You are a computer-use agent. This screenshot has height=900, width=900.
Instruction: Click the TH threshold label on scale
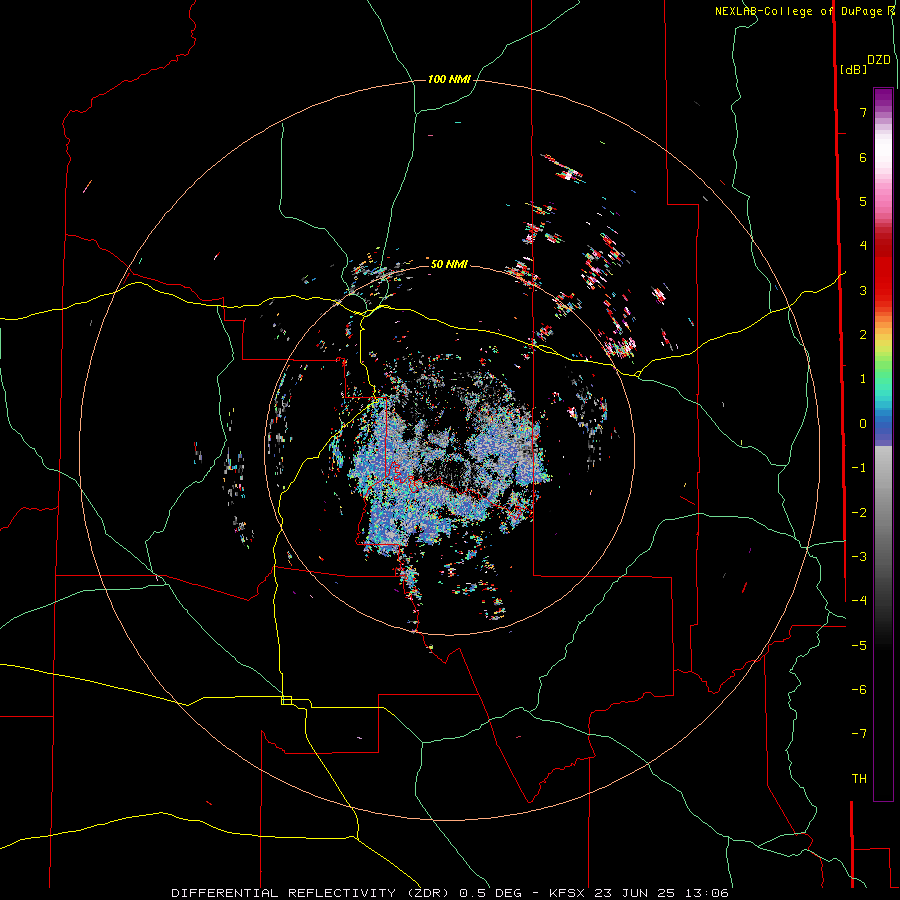(x=859, y=779)
